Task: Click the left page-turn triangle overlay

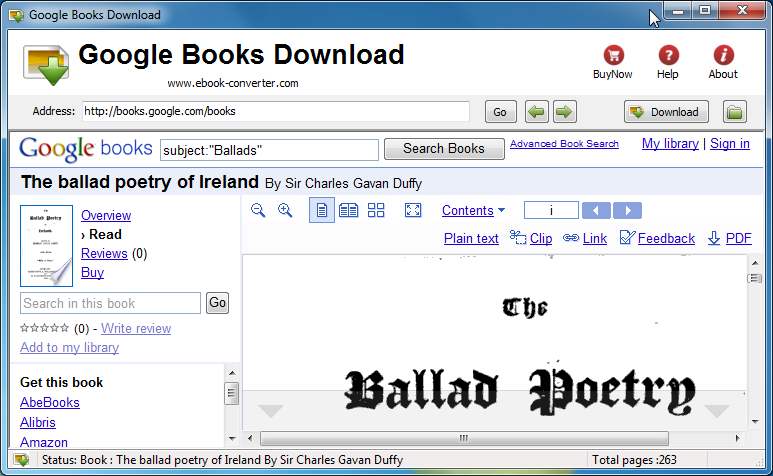Action: click(271, 410)
